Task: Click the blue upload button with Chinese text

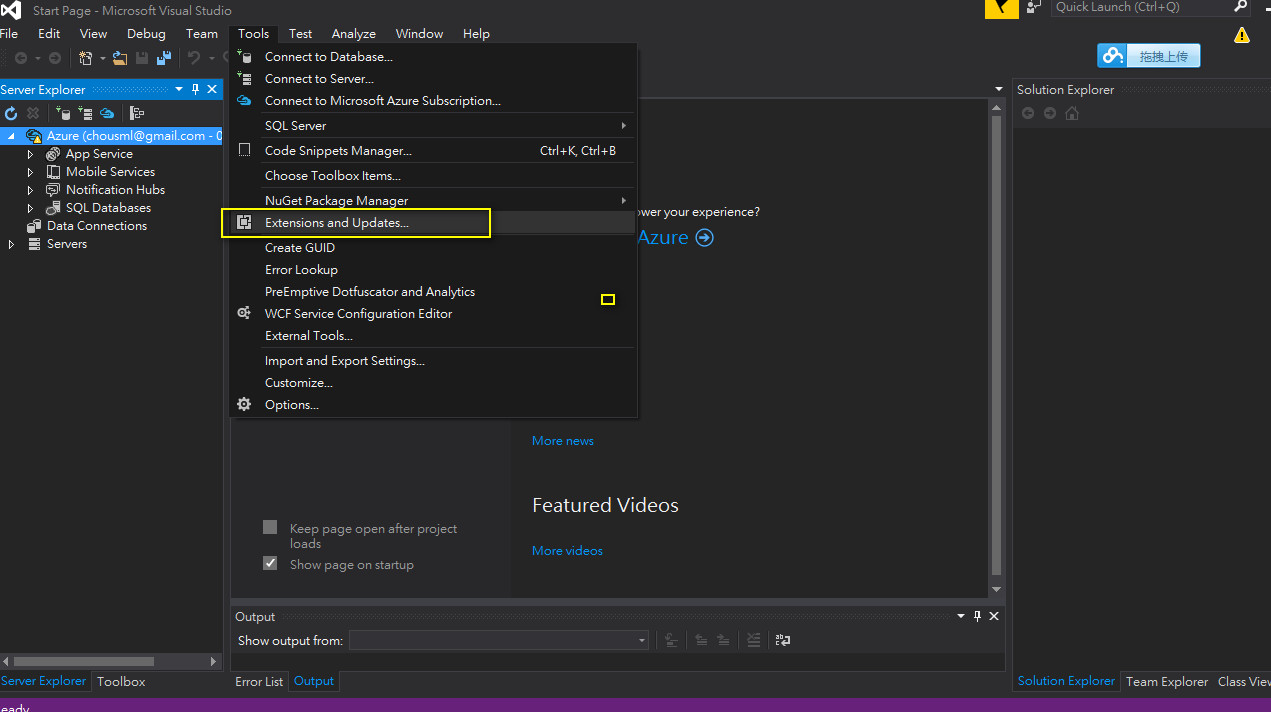Action: click(1148, 56)
